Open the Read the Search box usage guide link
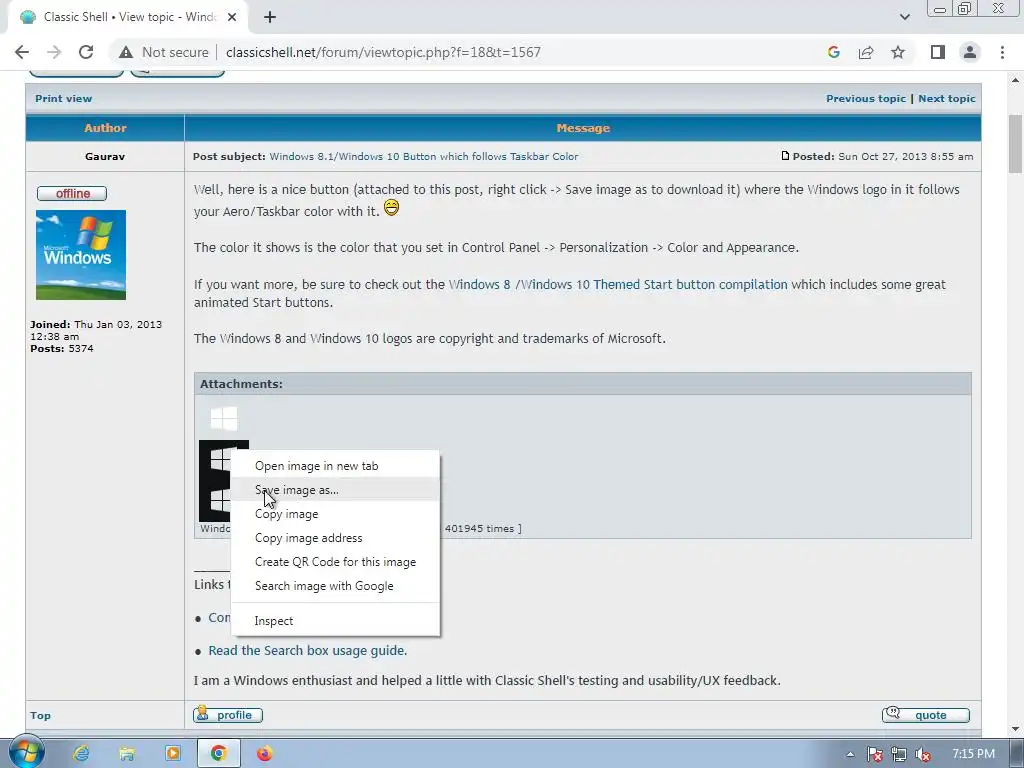The image size is (1024, 768). click(x=308, y=650)
